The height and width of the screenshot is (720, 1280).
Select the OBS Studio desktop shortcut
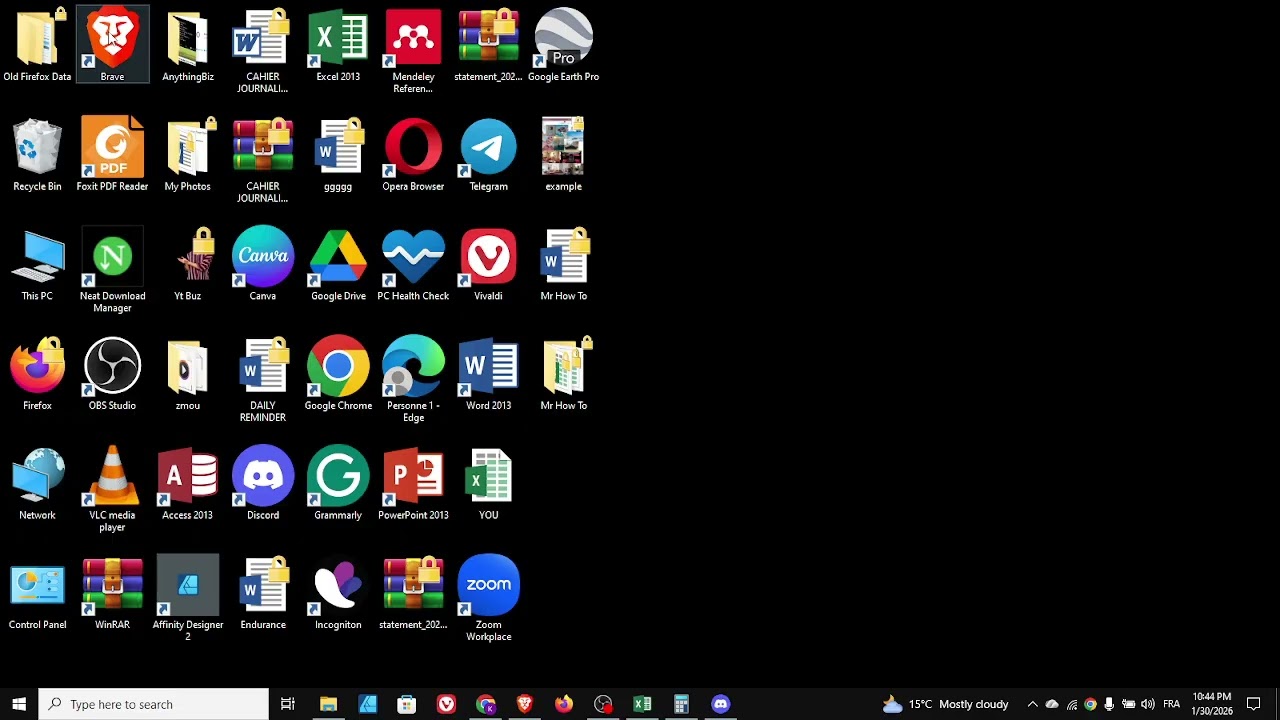[x=112, y=375]
